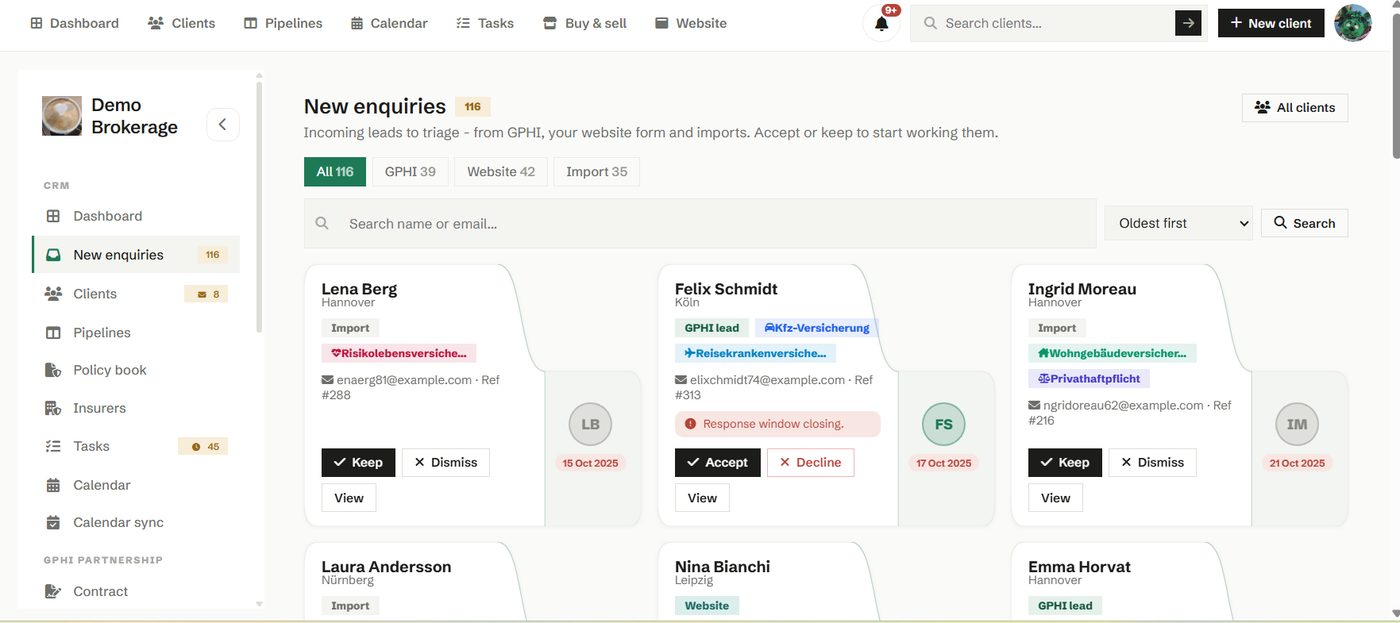Click the Contract signature icon
The height and width of the screenshot is (623, 1400).
53,591
